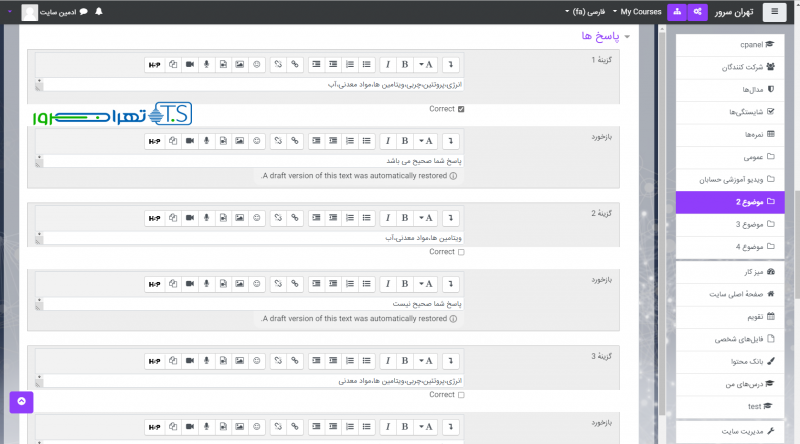Click video record icon in گزینهٔ 3 editor
Viewport: 800px width, 444px height.
pos(189,359)
